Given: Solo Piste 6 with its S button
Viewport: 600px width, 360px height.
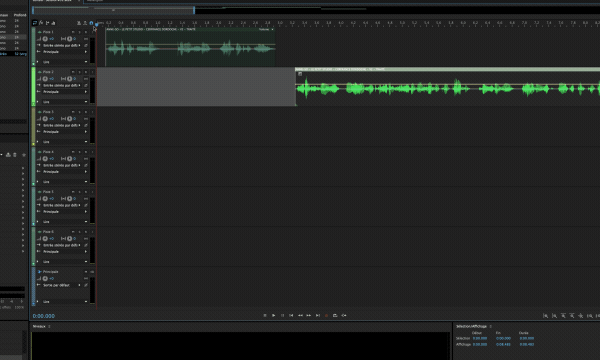Looking at the screenshot, I should 80,232.
